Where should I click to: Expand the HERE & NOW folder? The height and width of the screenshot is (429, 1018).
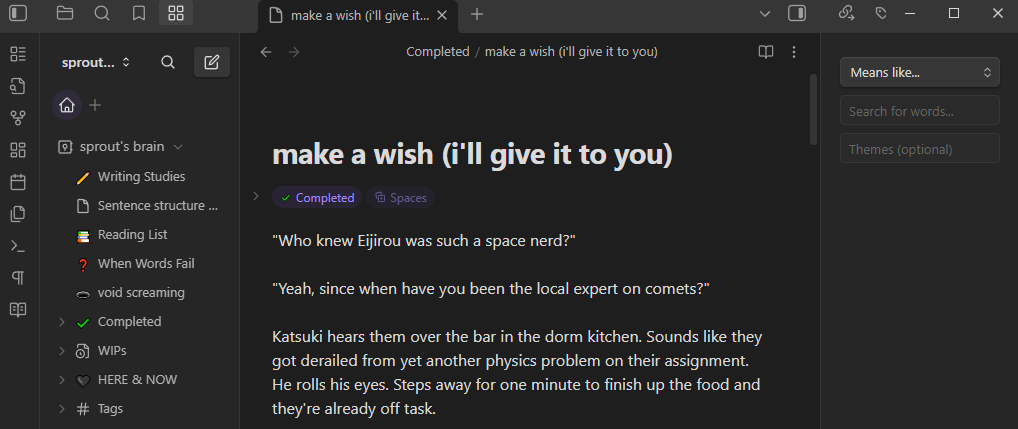point(62,380)
